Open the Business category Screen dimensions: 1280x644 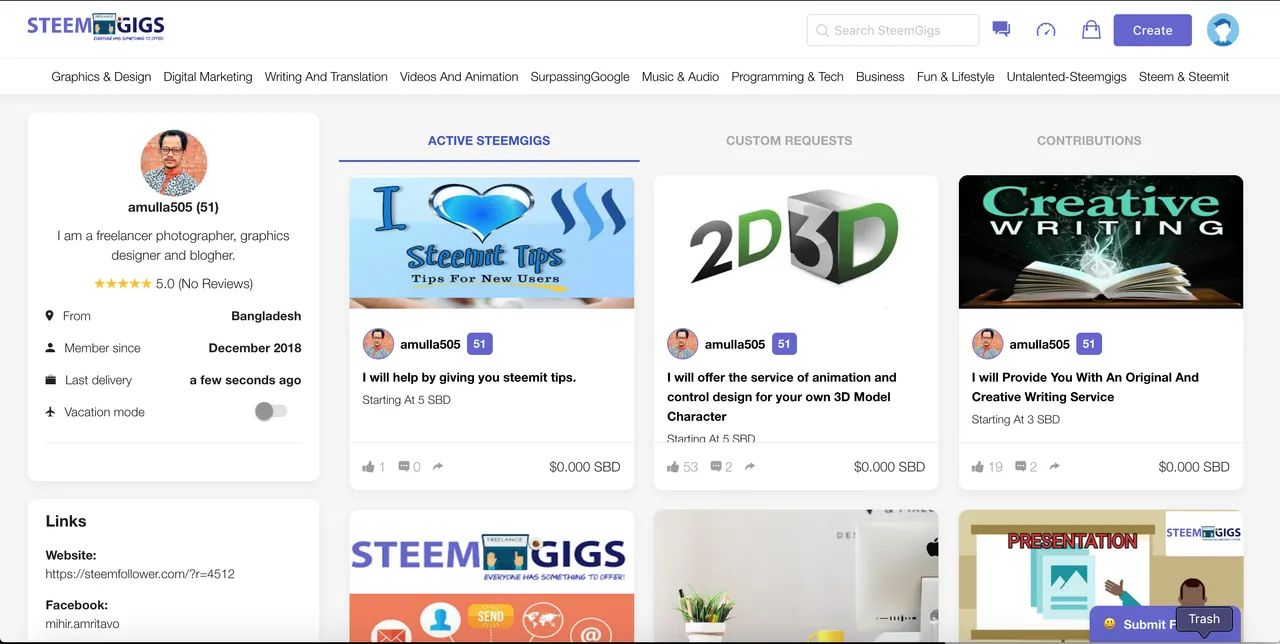tap(880, 77)
